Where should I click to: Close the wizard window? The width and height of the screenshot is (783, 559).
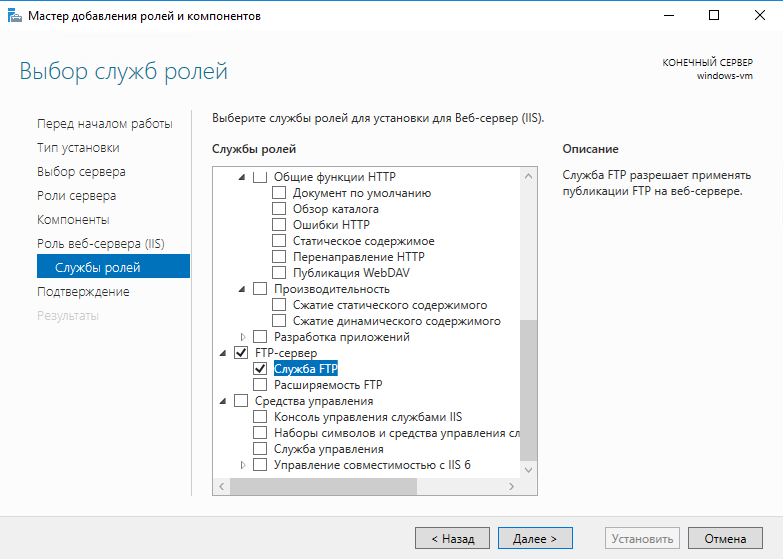point(760,15)
